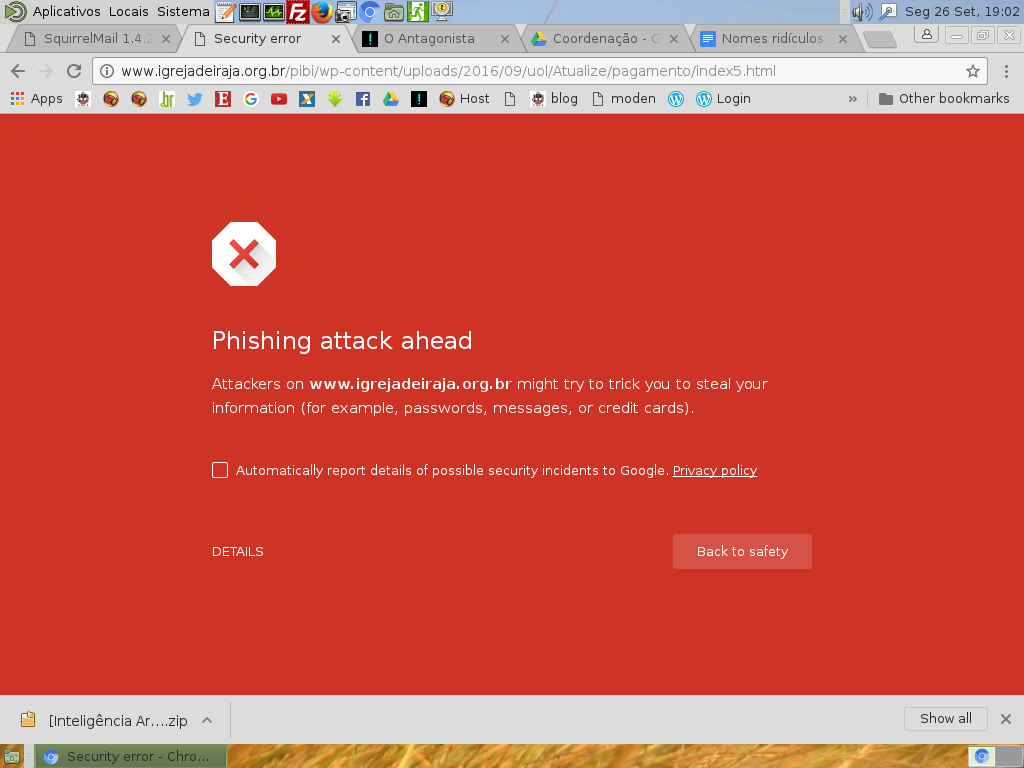Screen dimensions: 1024x768
Task: Open the home folder launcher
Action: click(x=393, y=12)
